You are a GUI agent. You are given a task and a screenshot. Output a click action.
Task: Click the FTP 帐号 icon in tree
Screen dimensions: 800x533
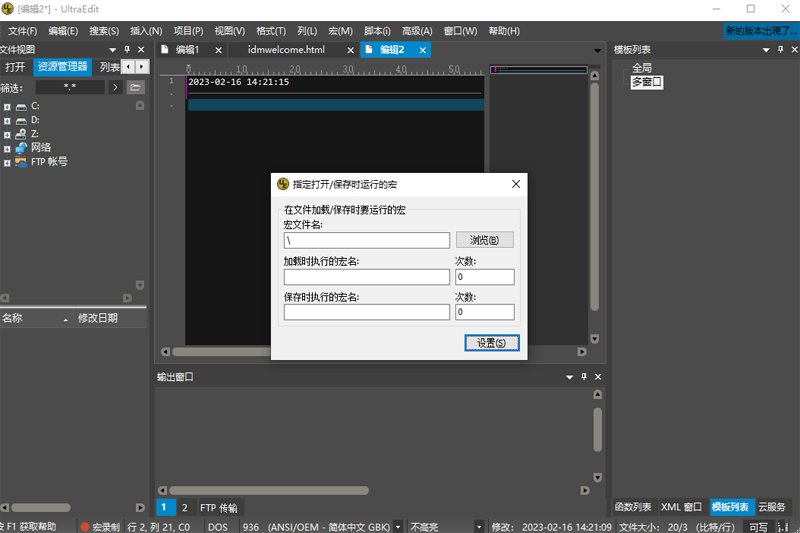tap(21, 161)
